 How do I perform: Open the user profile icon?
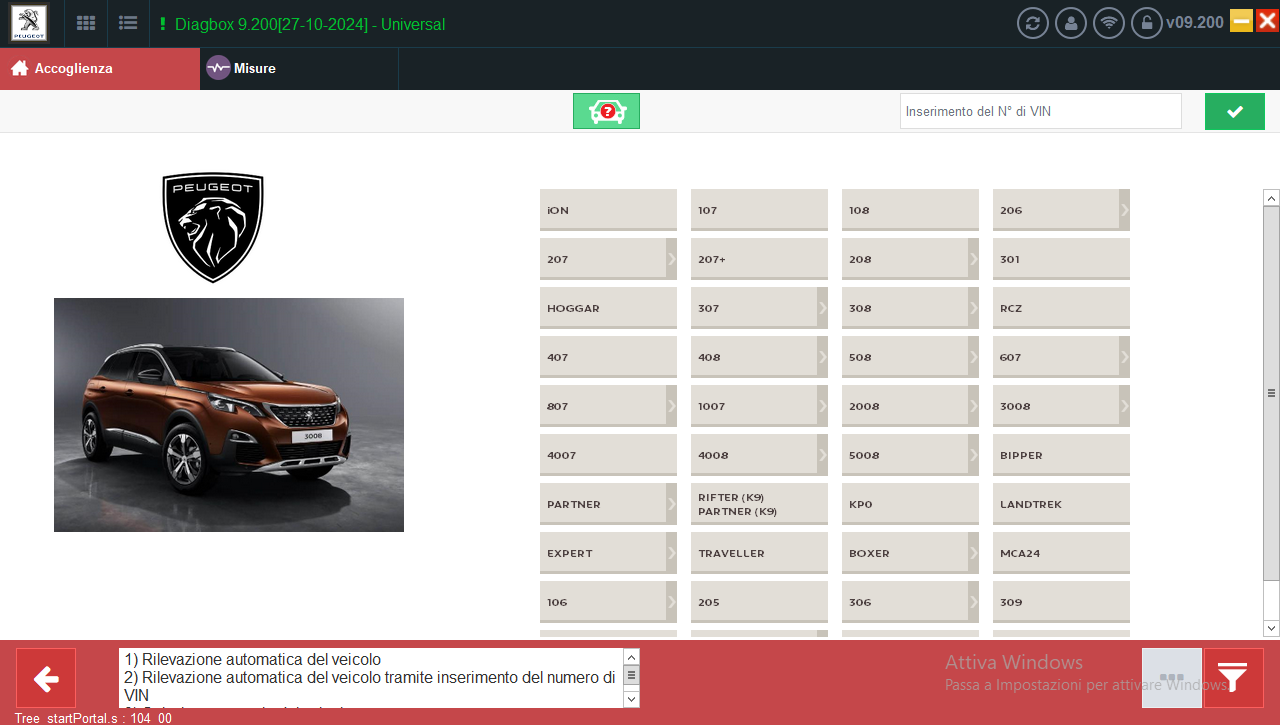1071,23
